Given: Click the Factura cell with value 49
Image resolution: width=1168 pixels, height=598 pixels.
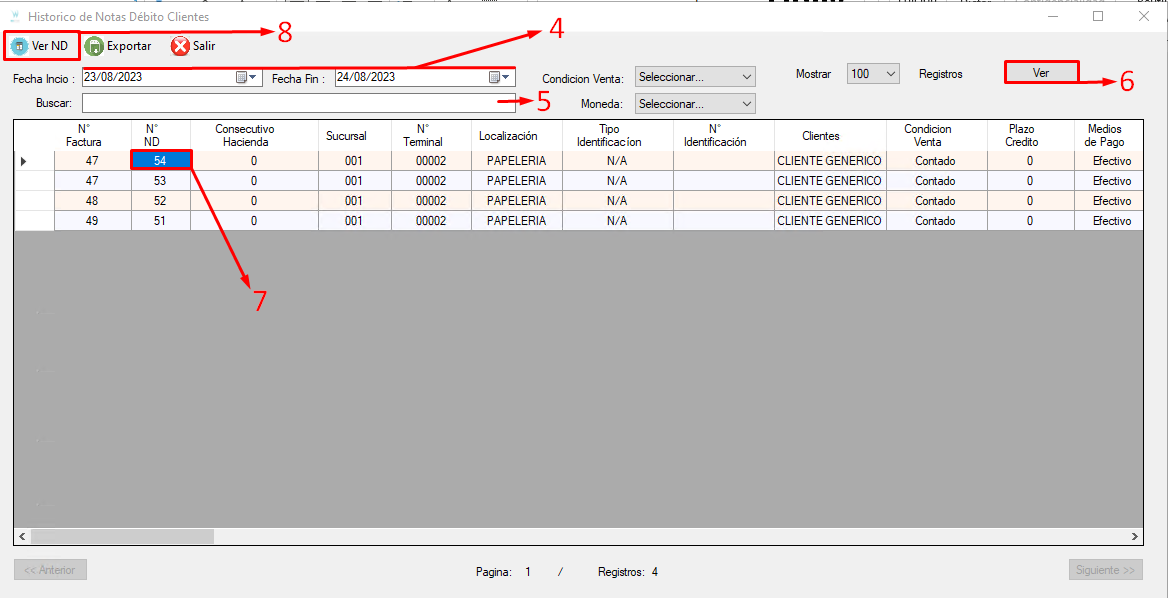Looking at the screenshot, I should [93, 220].
